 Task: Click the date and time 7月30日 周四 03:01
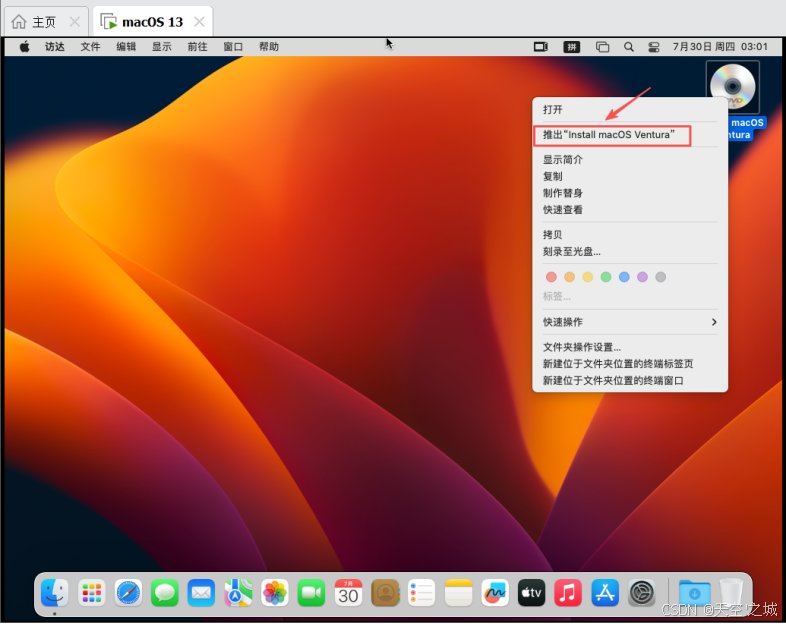[720, 47]
